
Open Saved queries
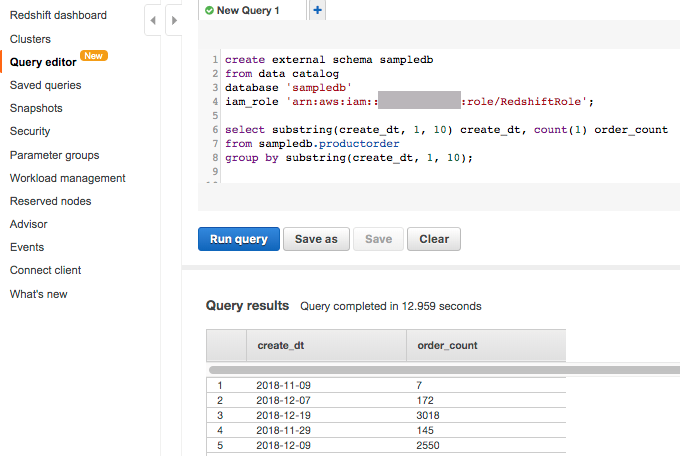[46, 85]
